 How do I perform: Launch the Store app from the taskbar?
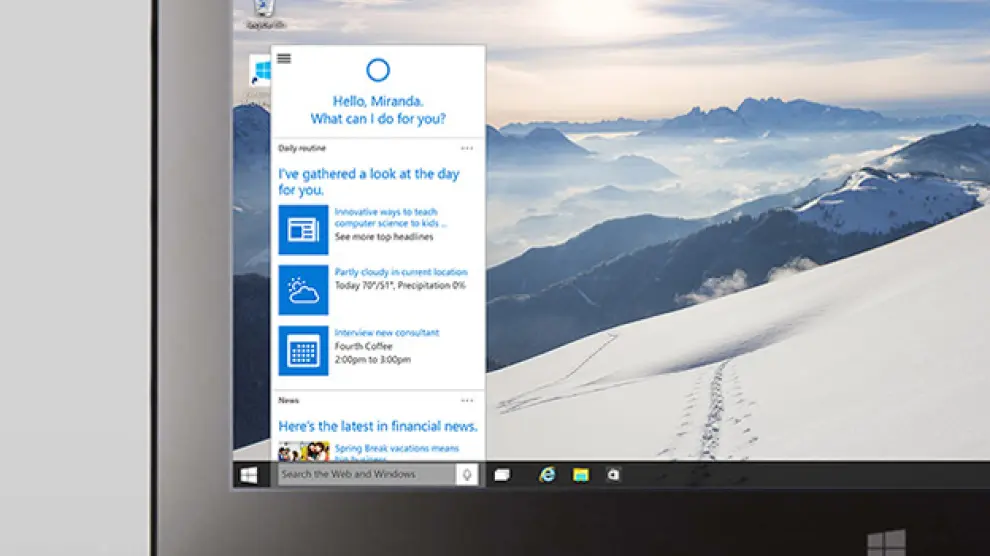click(x=613, y=475)
